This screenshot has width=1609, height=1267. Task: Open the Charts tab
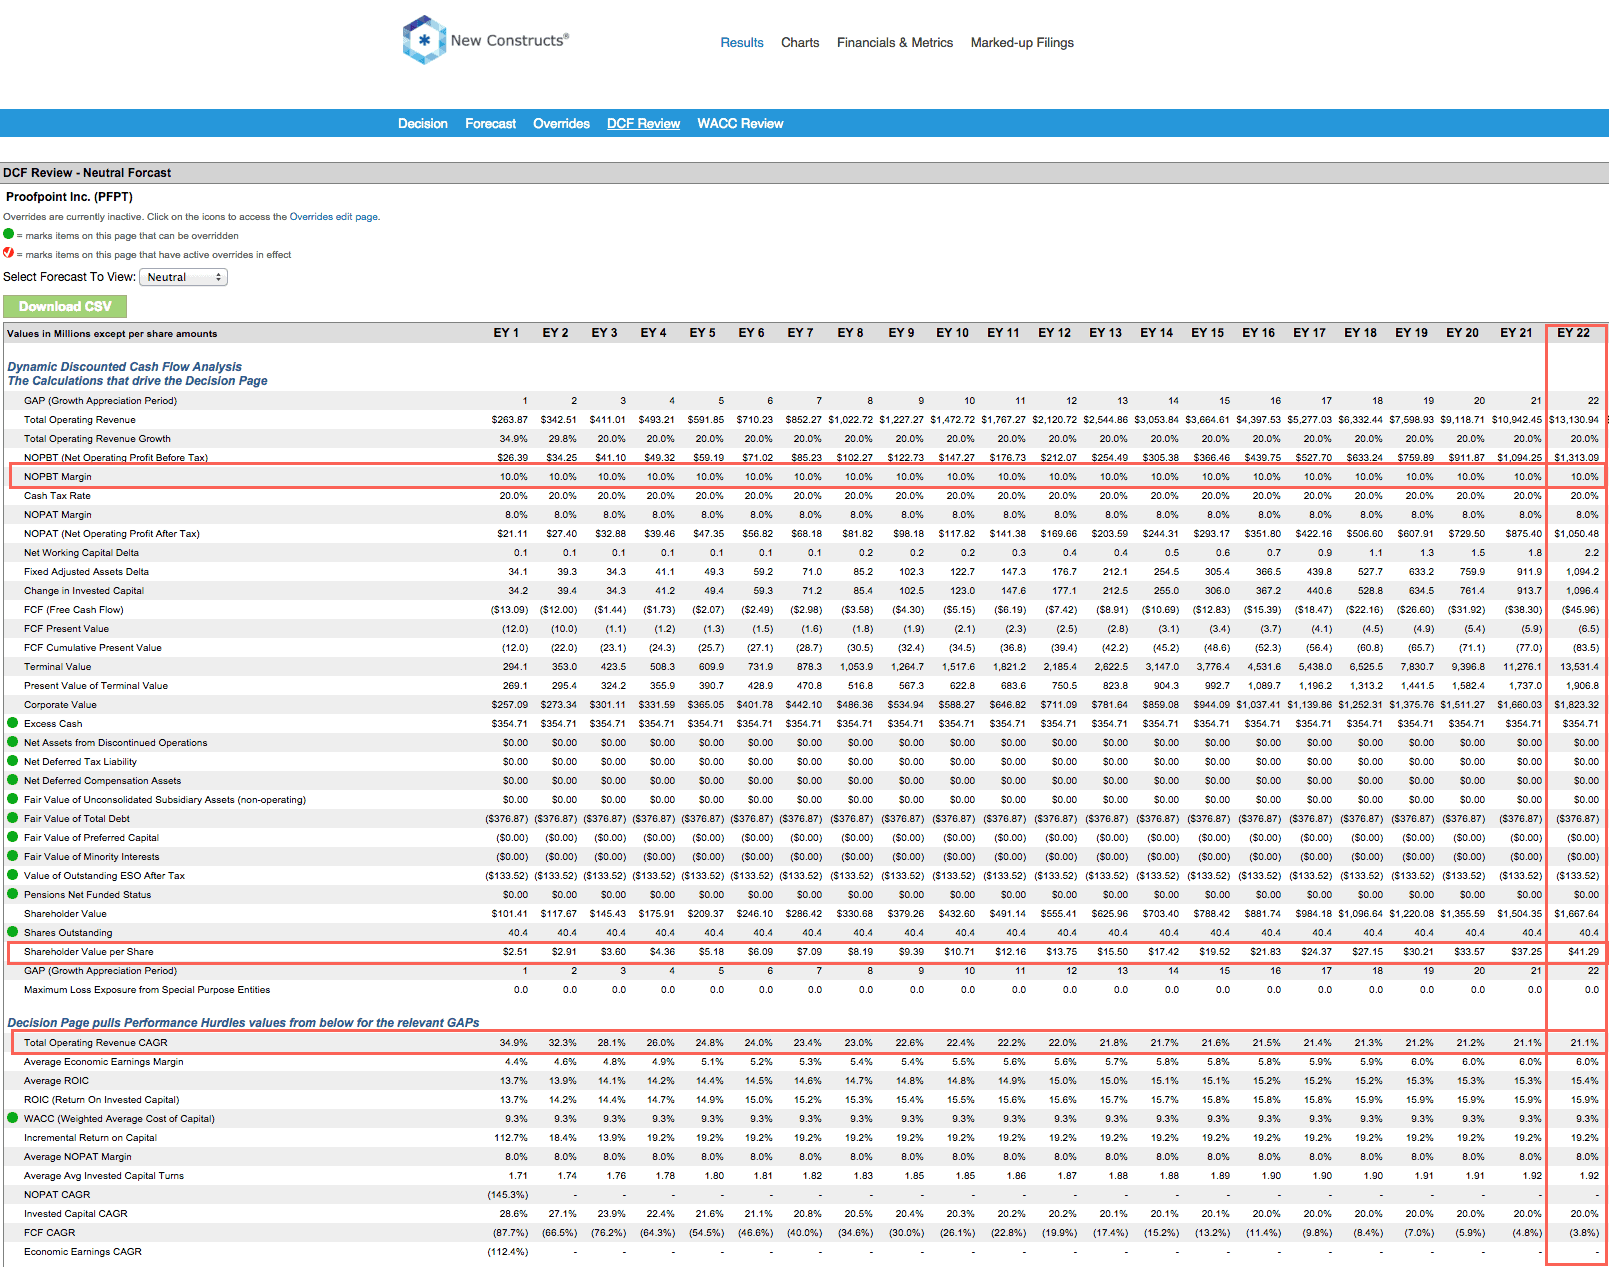click(800, 42)
